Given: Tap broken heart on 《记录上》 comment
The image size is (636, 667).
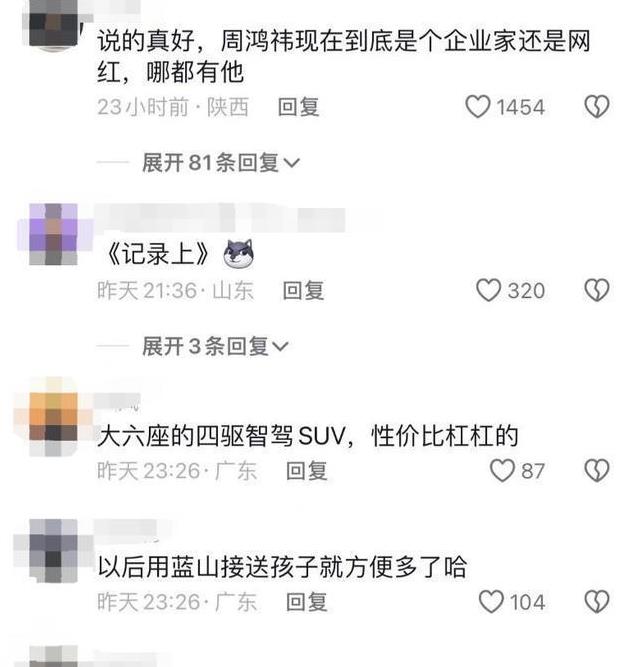Looking at the screenshot, I should tap(597, 291).
